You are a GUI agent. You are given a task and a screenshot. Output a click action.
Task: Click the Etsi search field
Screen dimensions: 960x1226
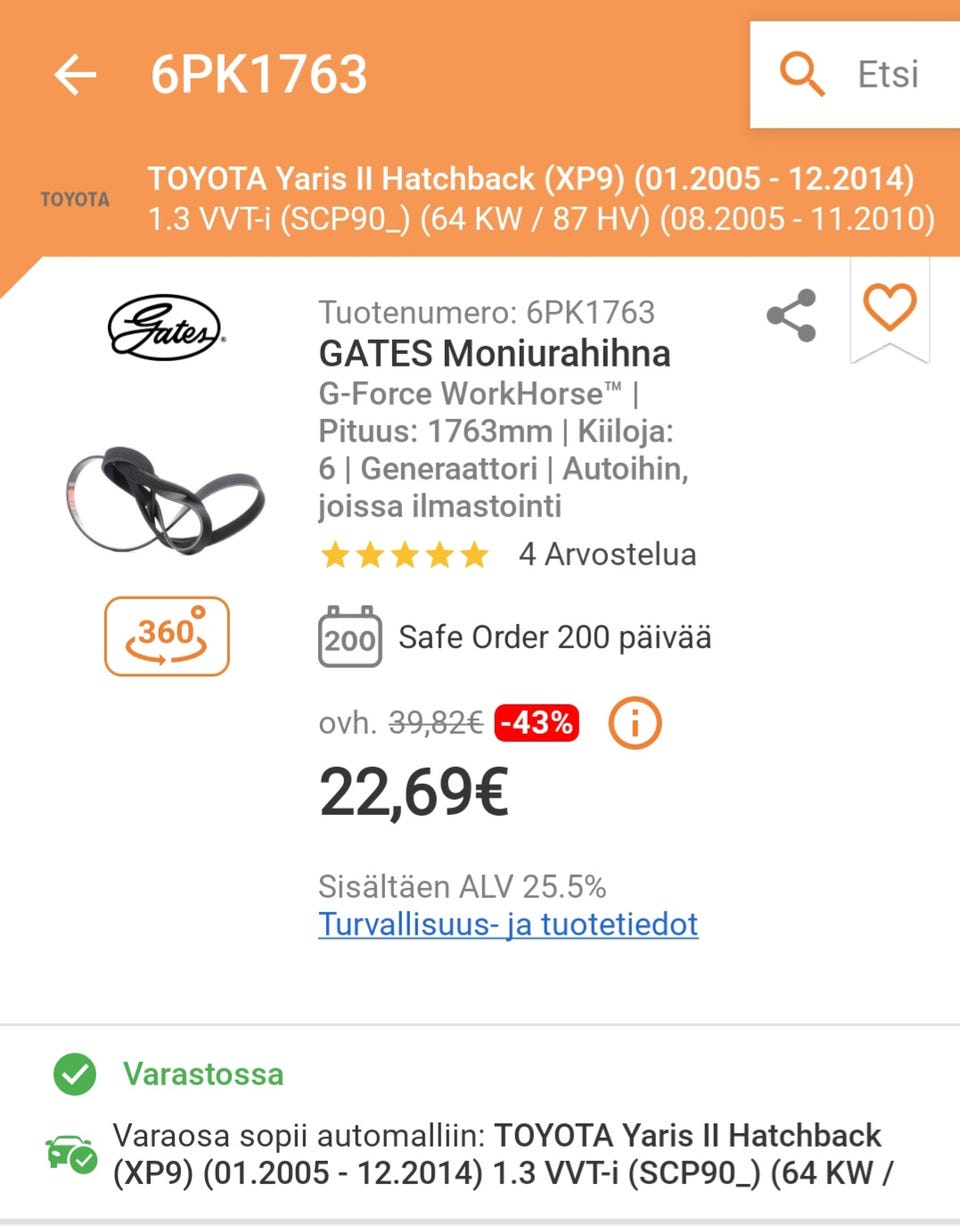click(855, 74)
